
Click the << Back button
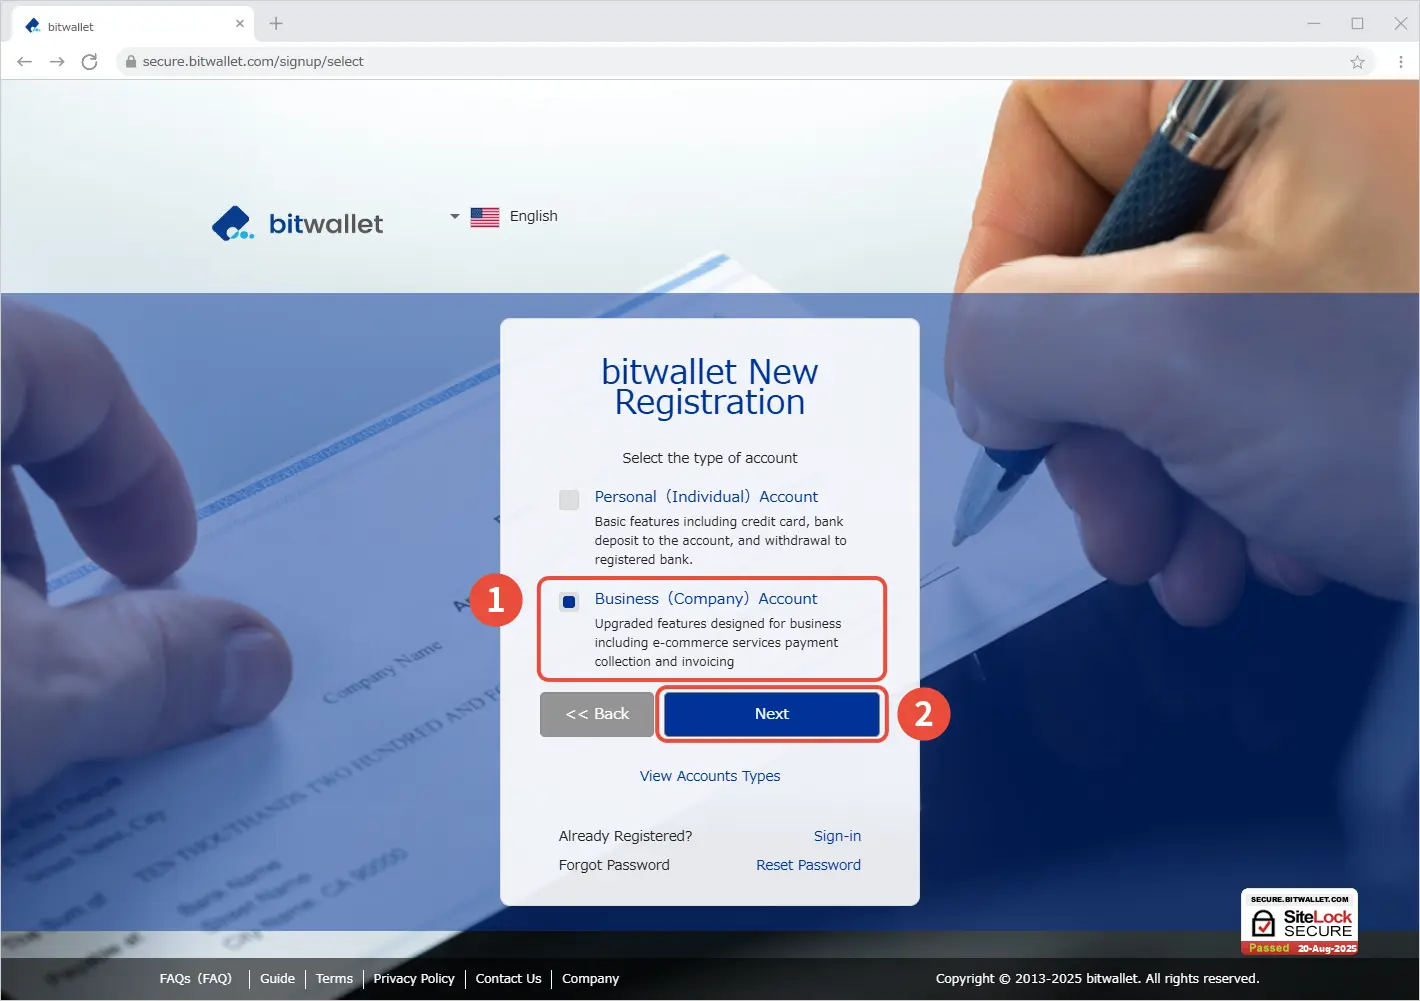coord(597,714)
